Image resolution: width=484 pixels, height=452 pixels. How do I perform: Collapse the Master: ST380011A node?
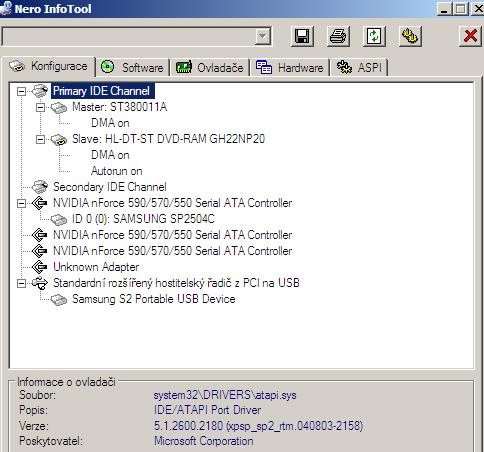40,107
